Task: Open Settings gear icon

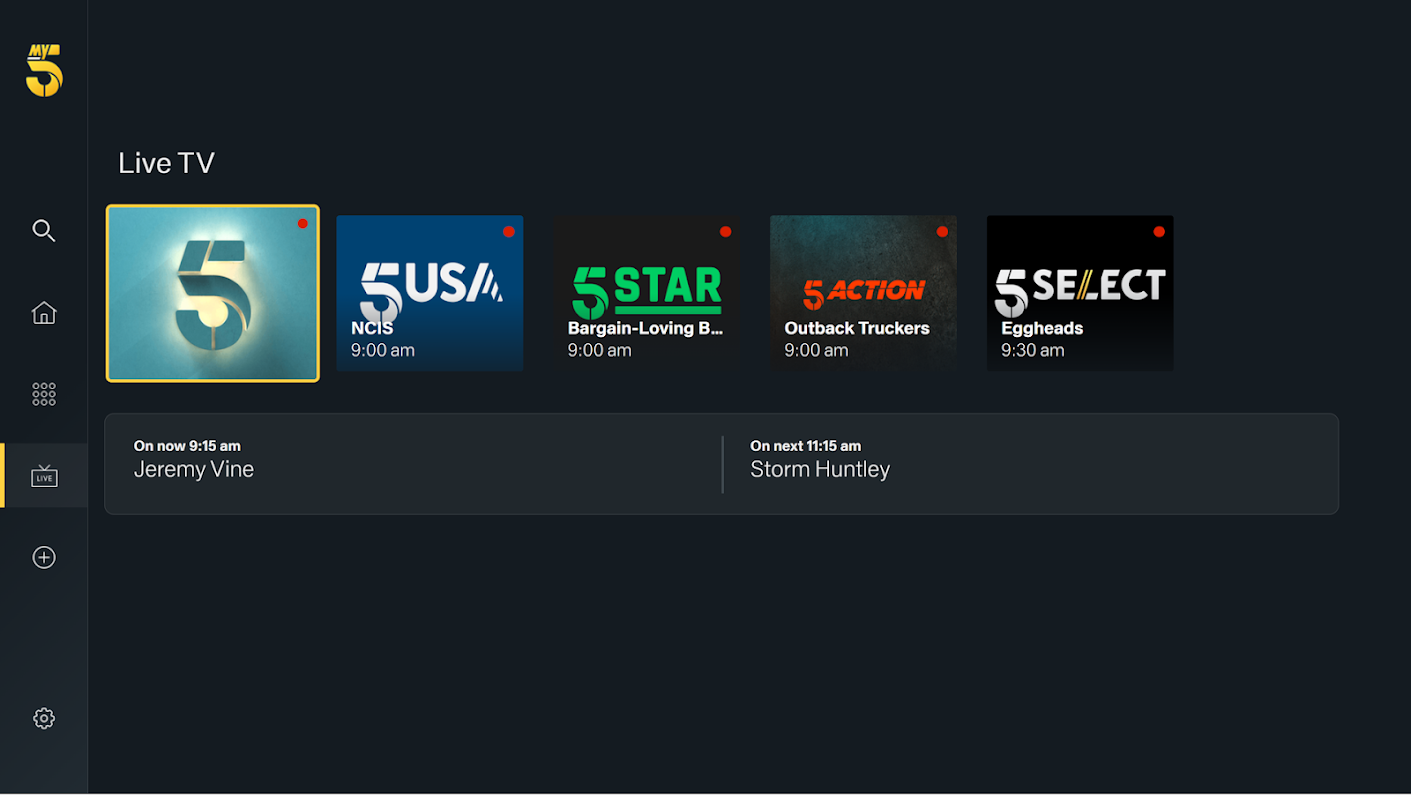Action: click(44, 718)
